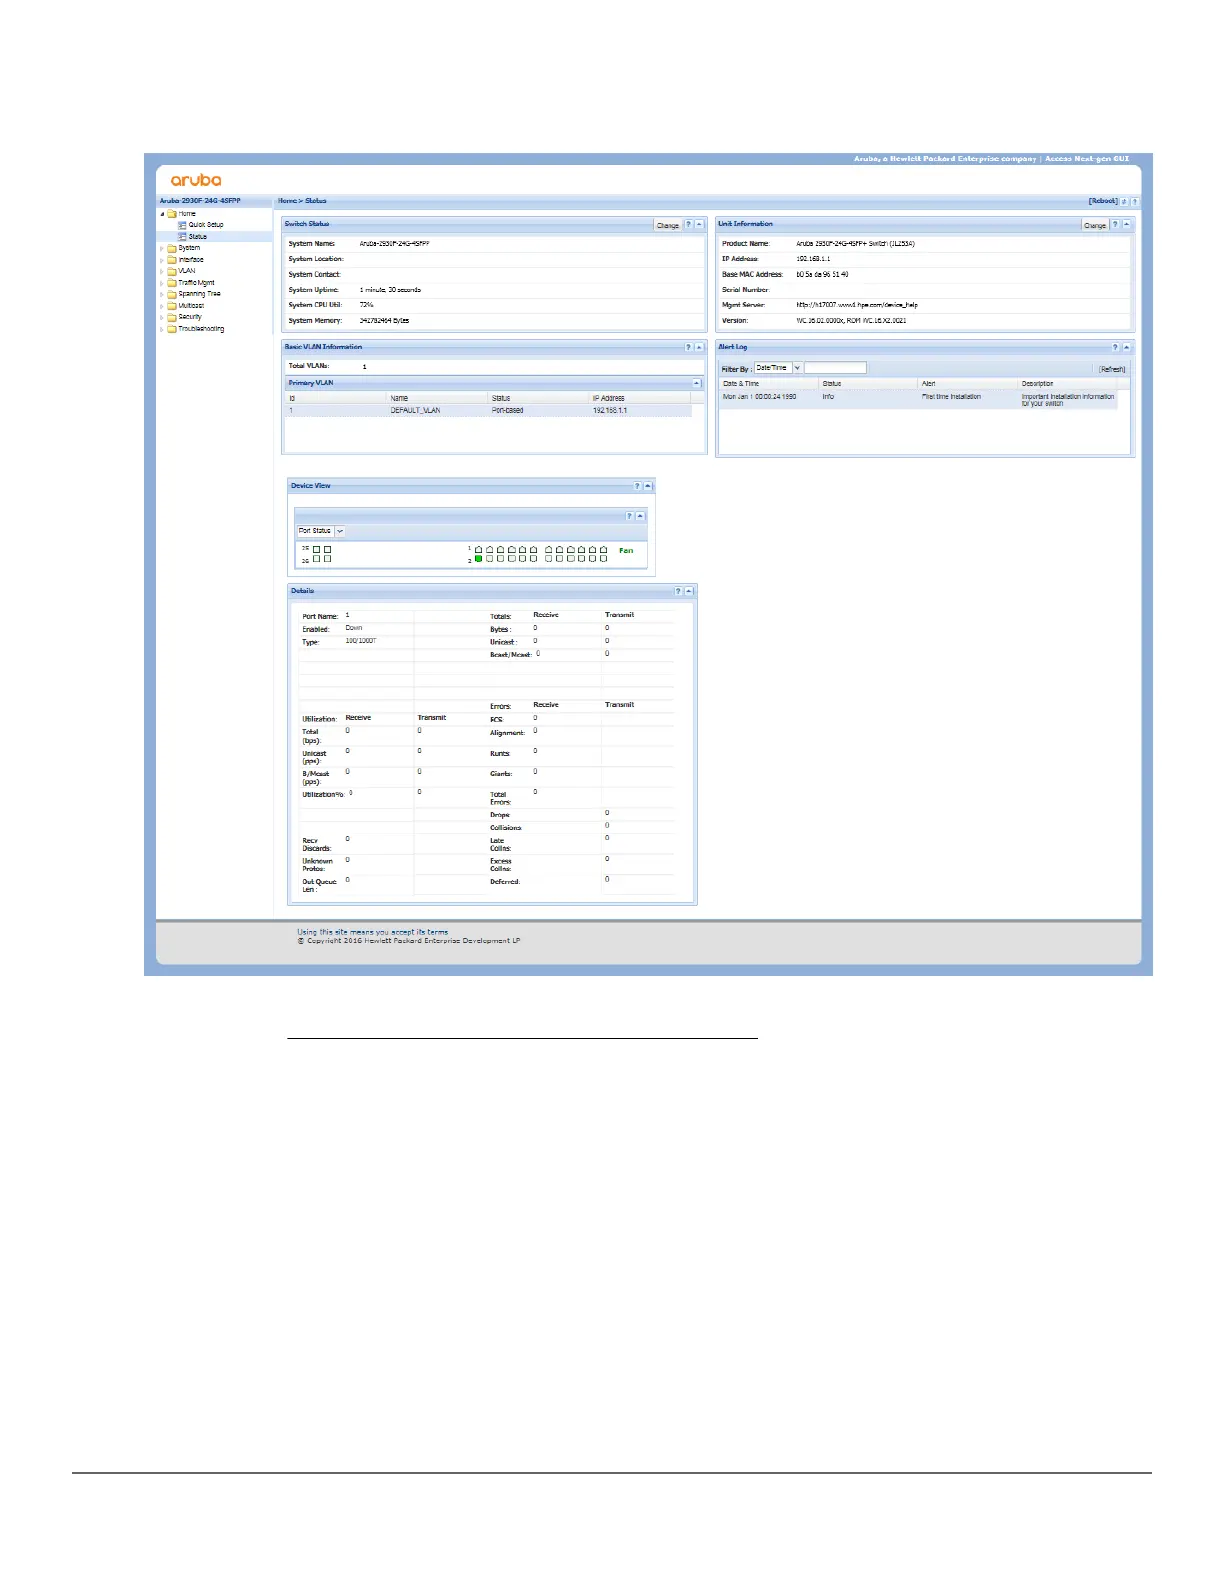Open Spanning Tree label in tree
The height and width of the screenshot is (1584, 1224).
pos(200,294)
